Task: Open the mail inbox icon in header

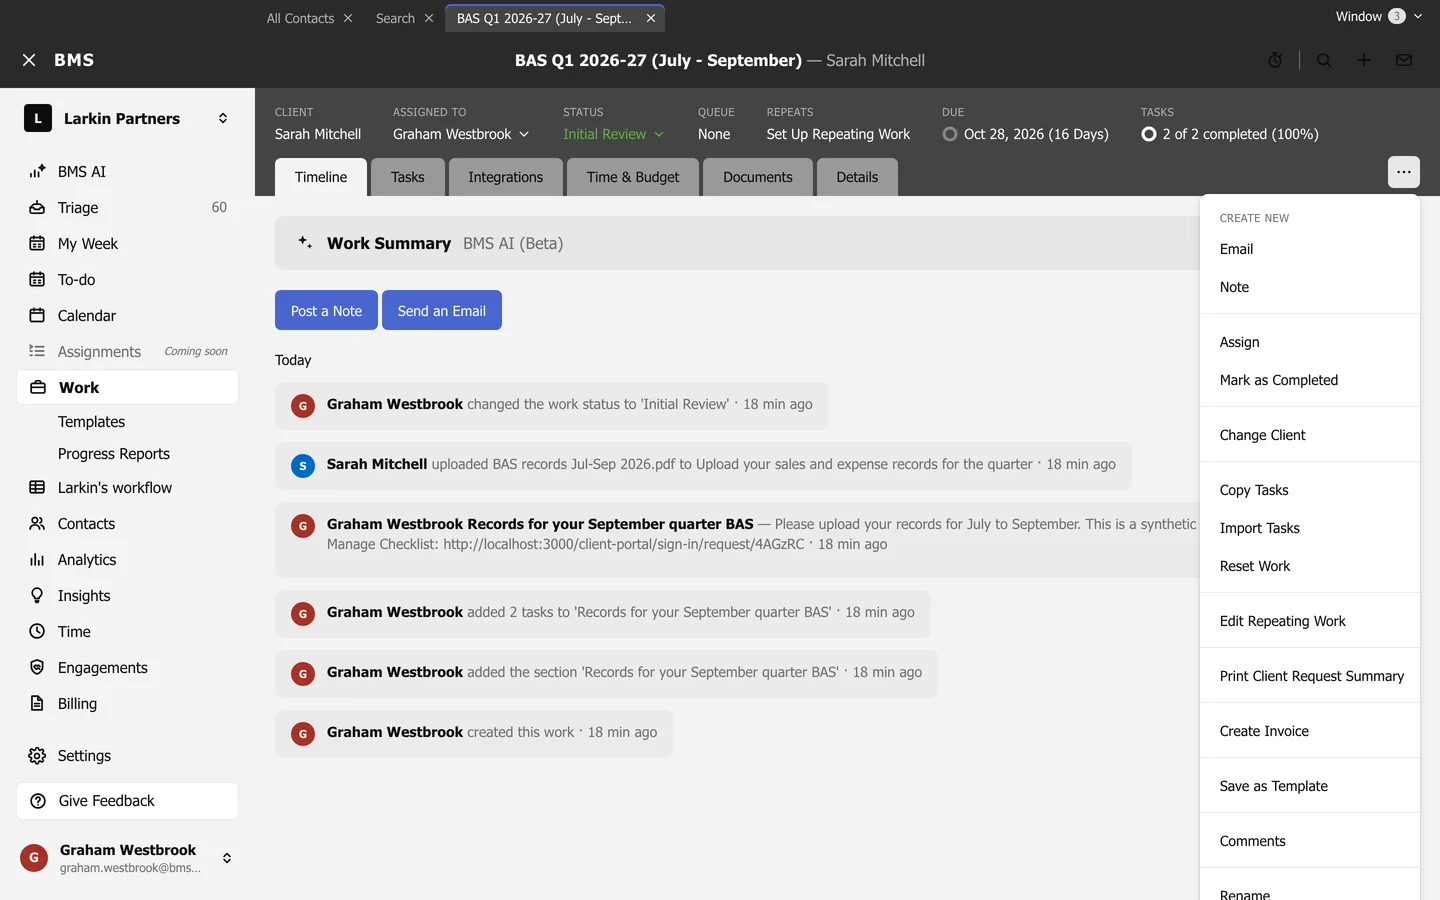Action: (x=1404, y=60)
